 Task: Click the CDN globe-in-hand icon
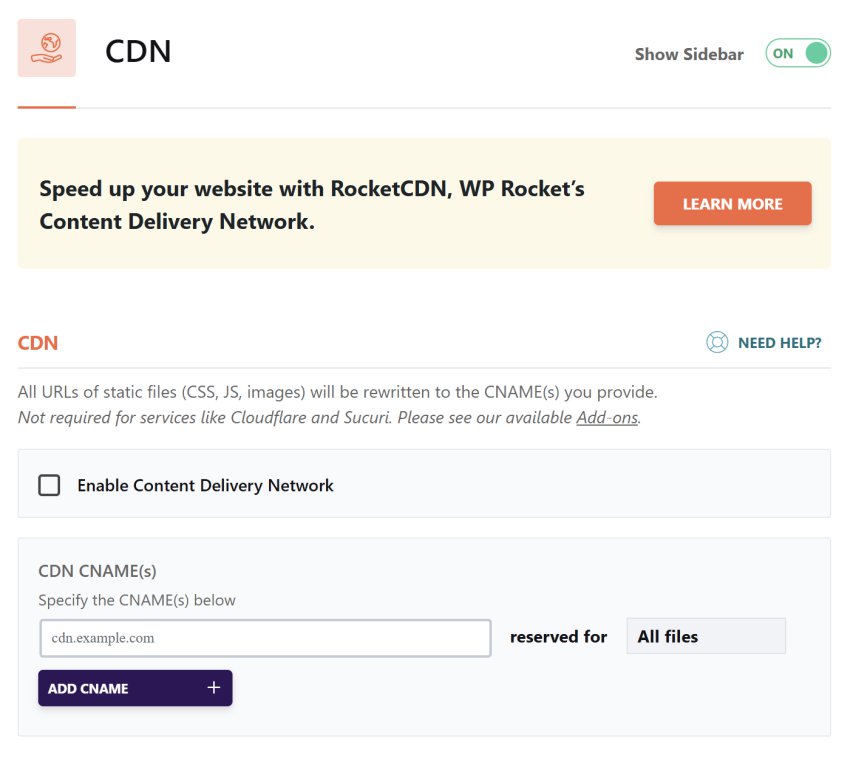[46, 47]
